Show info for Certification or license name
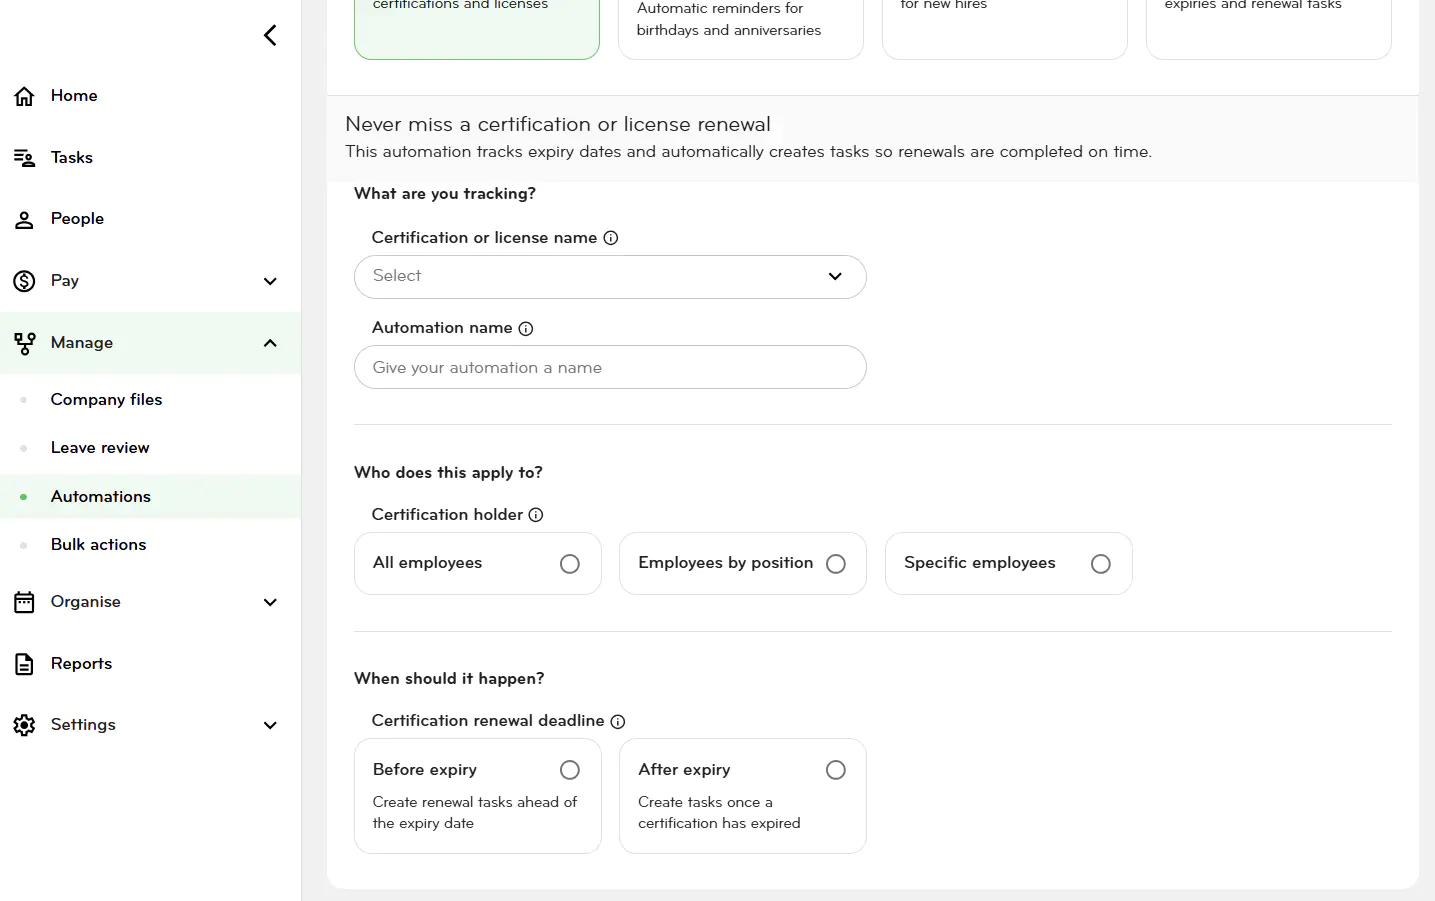The width and height of the screenshot is (1435, 901). (611, 238)
